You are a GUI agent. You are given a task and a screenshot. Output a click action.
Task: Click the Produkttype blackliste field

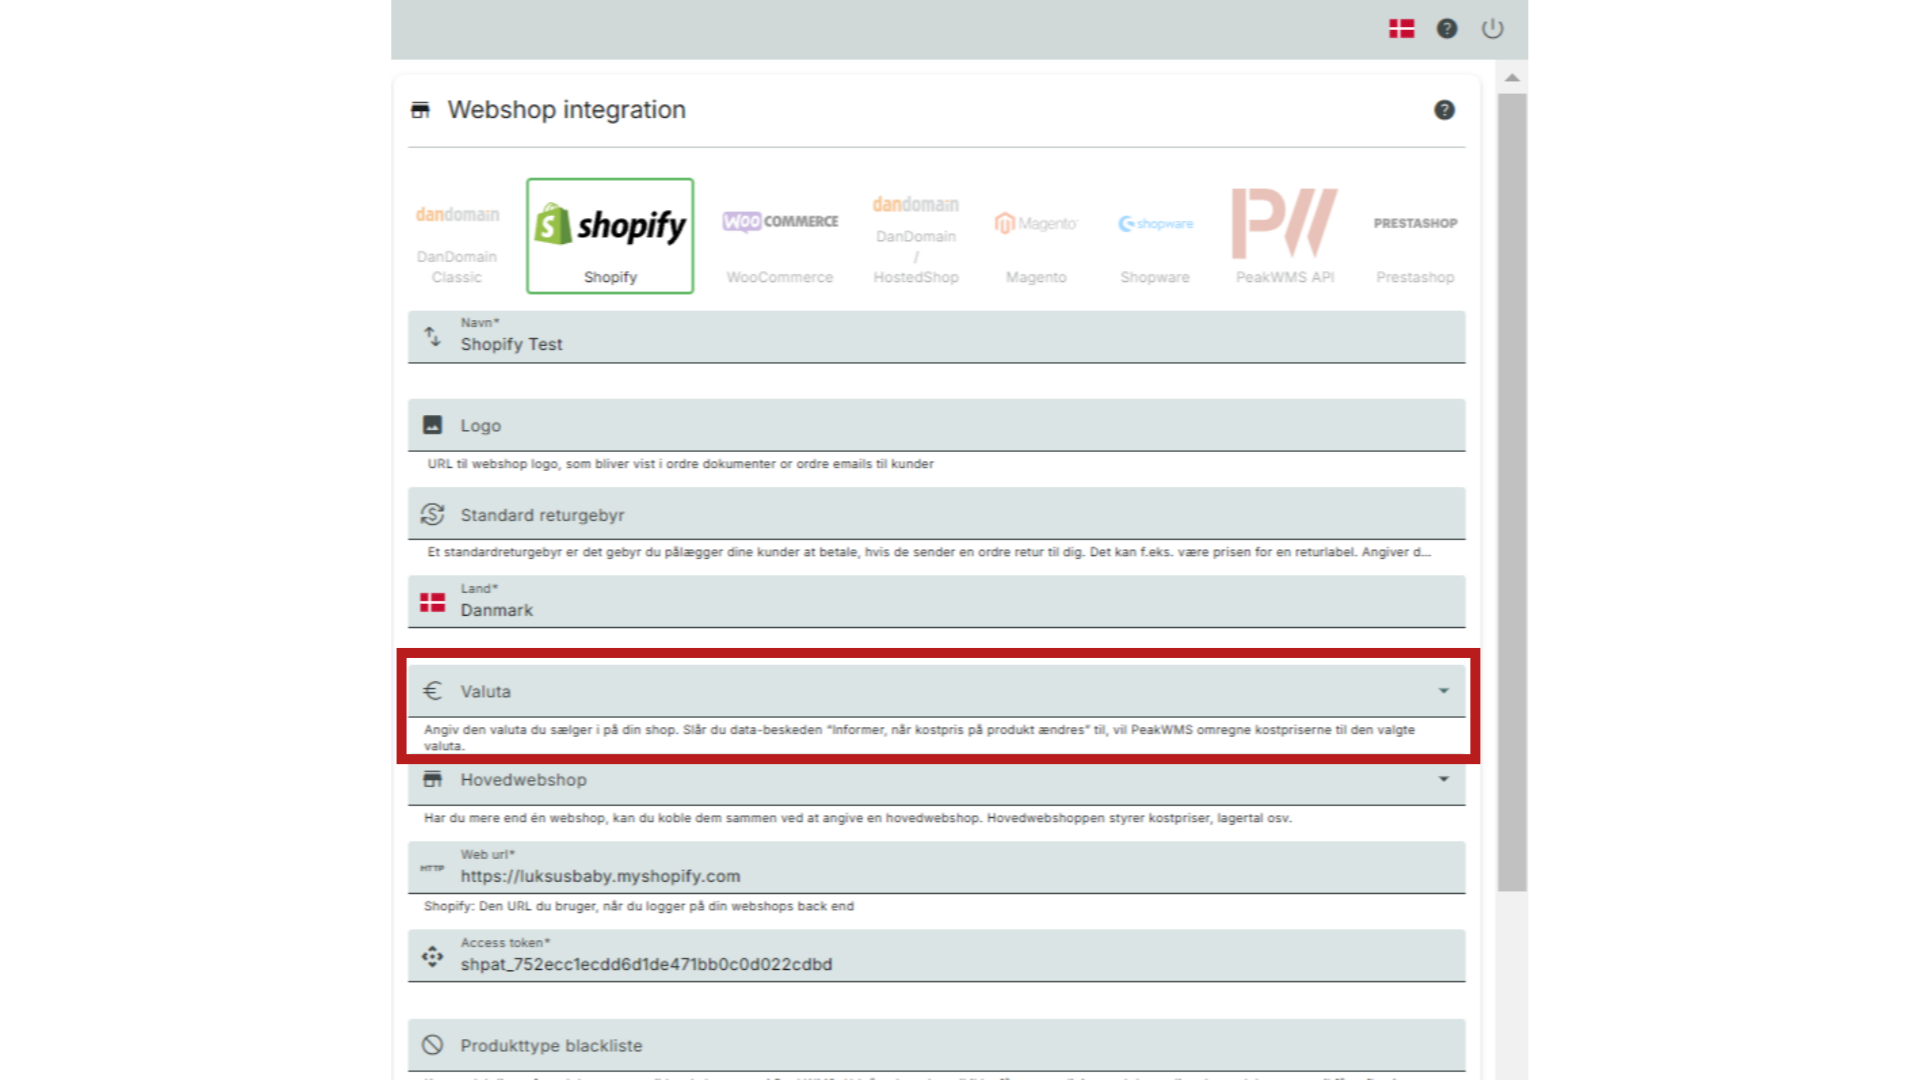tap(936, 1045)
